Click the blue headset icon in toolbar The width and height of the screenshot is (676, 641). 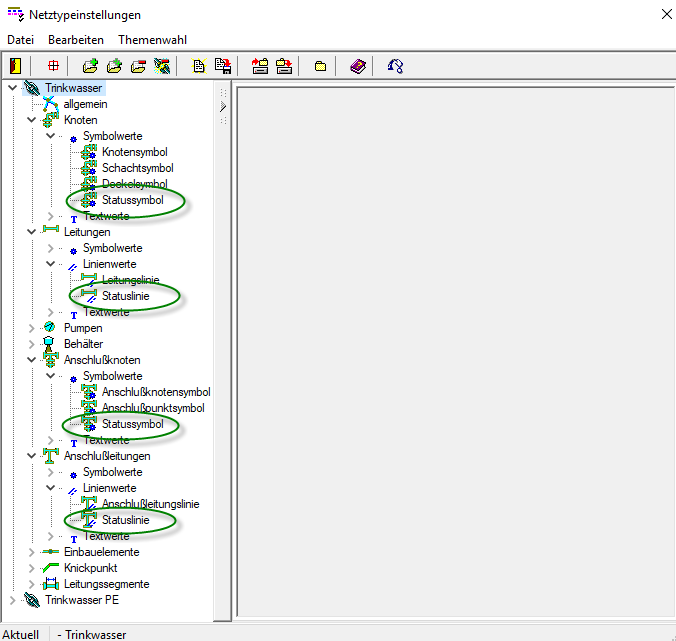396,66
